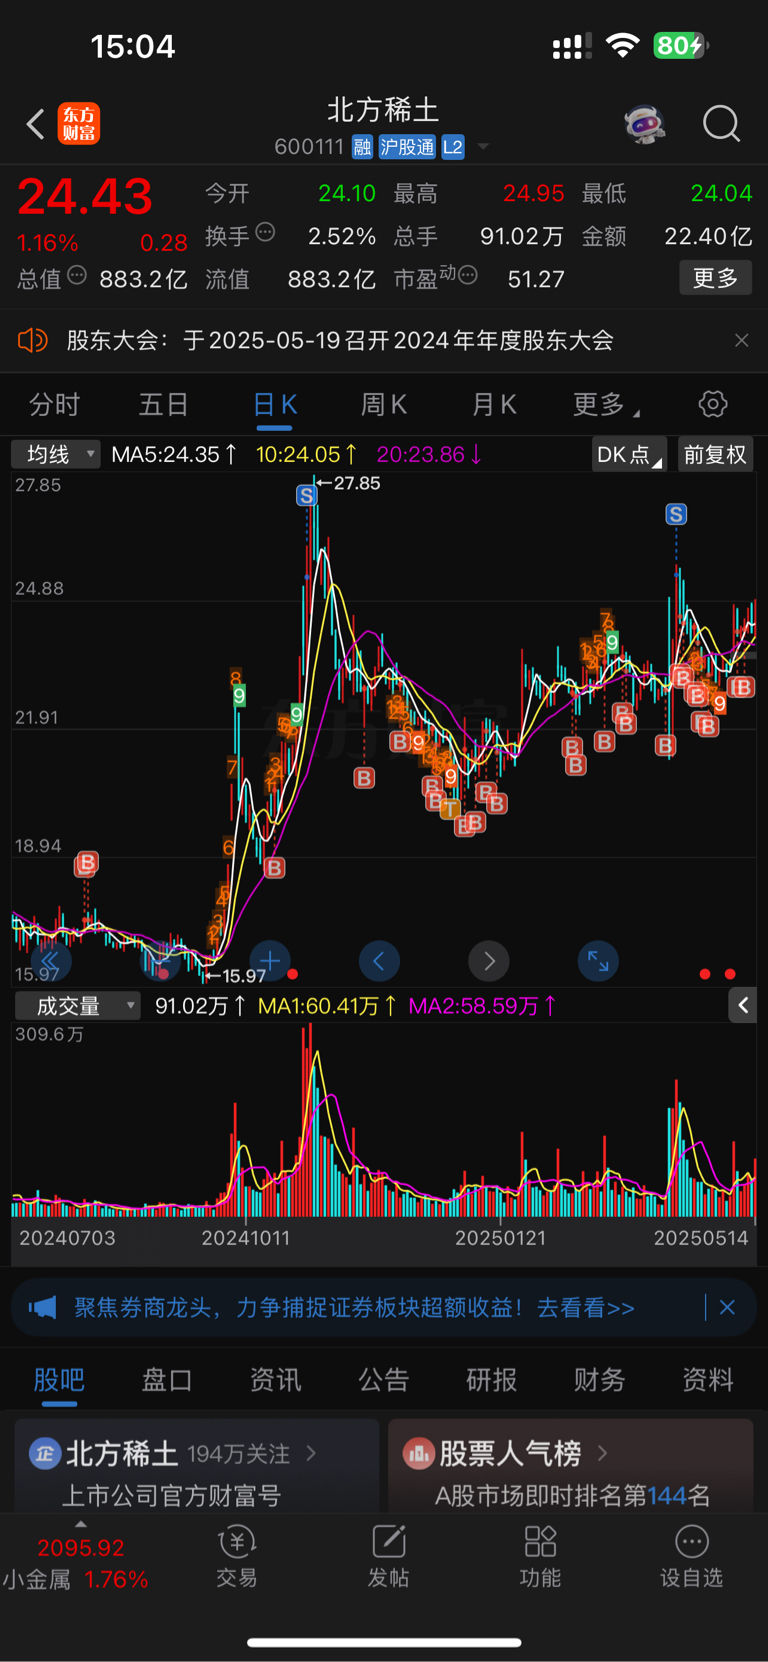
Task: Close the 聚焦券商龙头 promo banner
Action: [x=727, y=1307]
